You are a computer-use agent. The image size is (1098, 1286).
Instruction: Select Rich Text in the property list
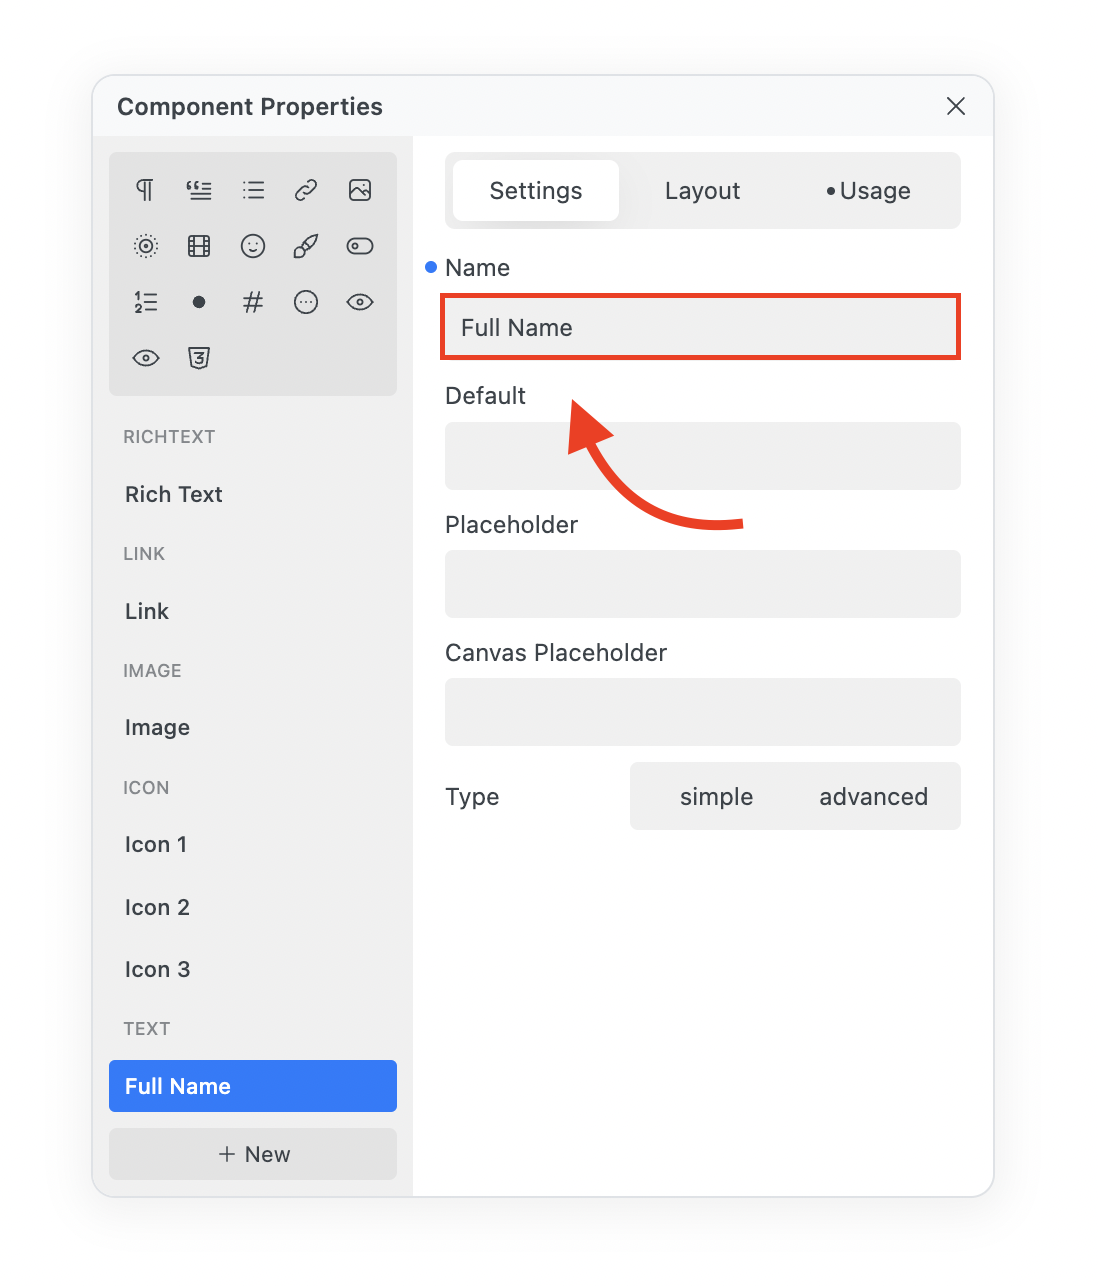[174, 495]
